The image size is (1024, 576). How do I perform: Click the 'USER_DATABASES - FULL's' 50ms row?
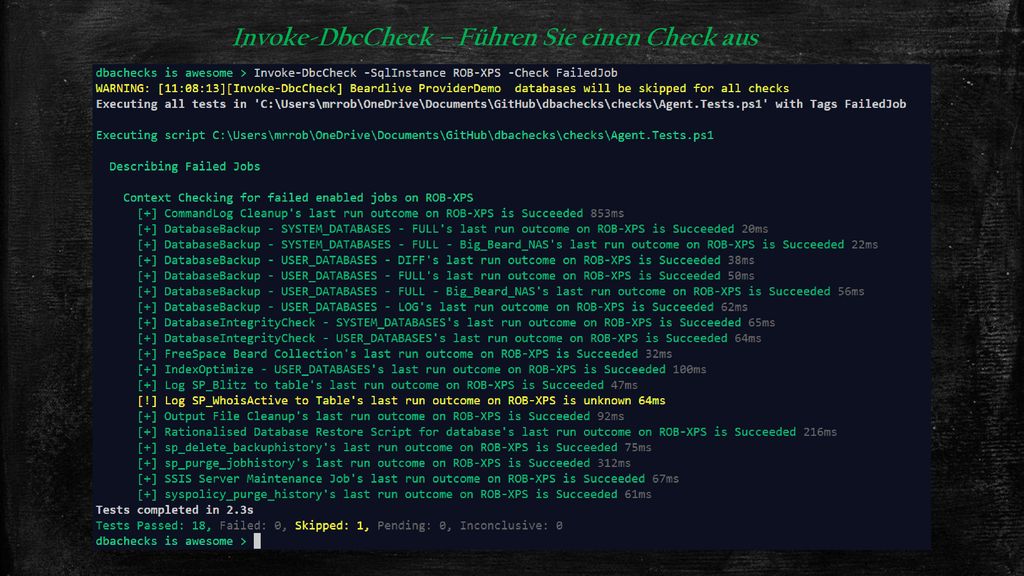pyautogui.click(x=445, y=276)
